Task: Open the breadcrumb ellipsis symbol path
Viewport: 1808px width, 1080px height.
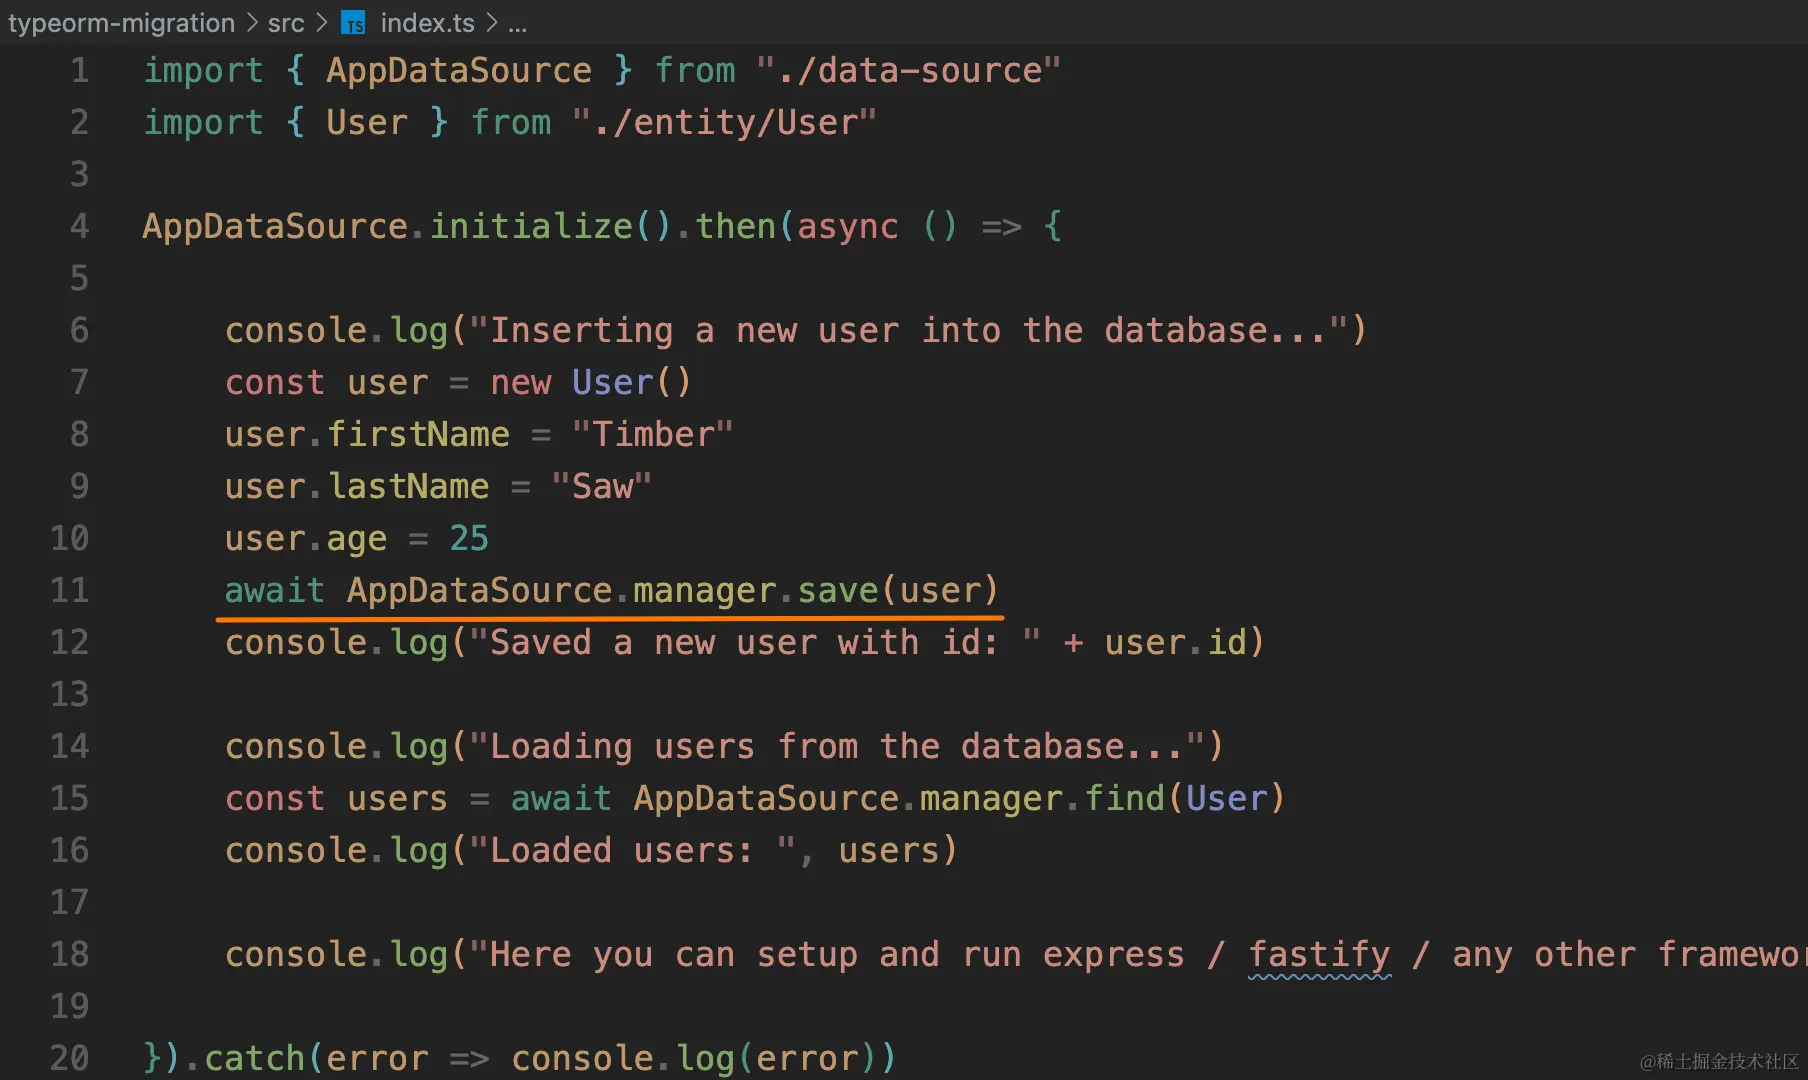Action: (517, 24)
